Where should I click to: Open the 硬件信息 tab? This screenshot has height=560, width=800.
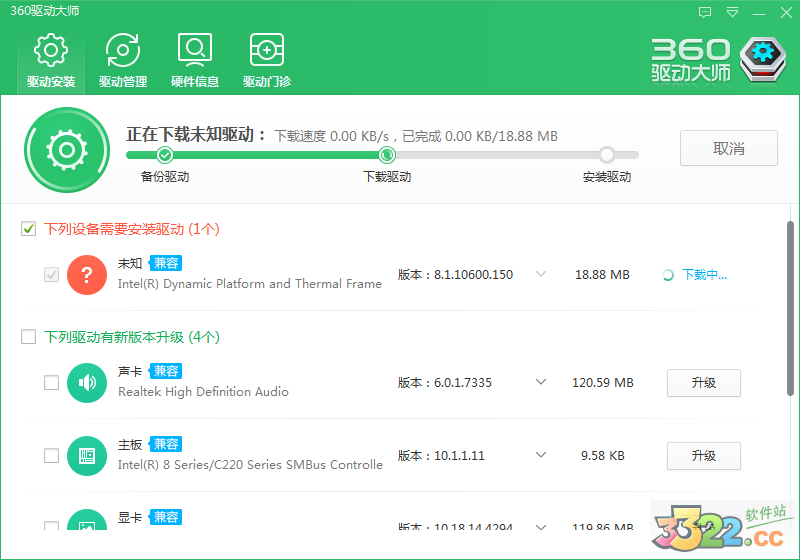point(195,61)
